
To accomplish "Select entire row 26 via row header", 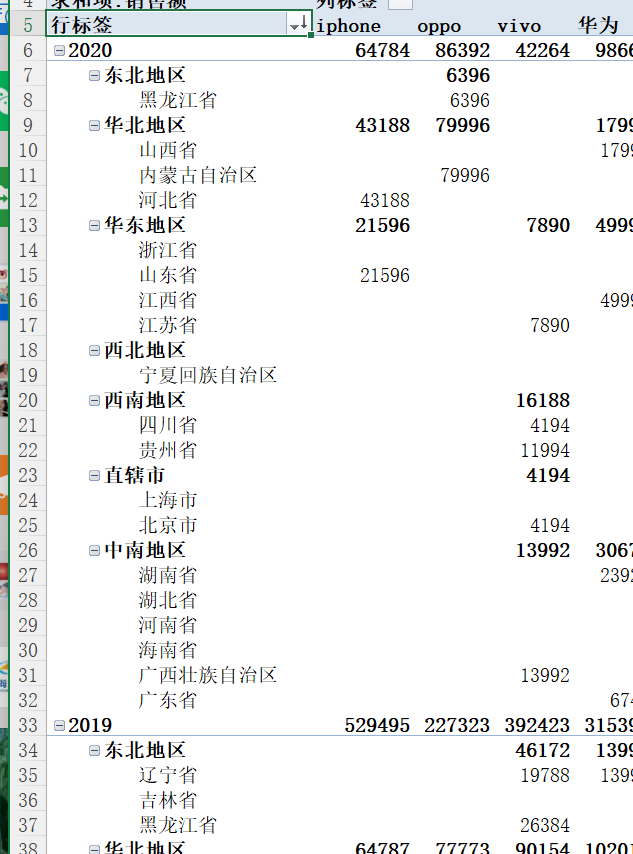I will coord(28,551).
